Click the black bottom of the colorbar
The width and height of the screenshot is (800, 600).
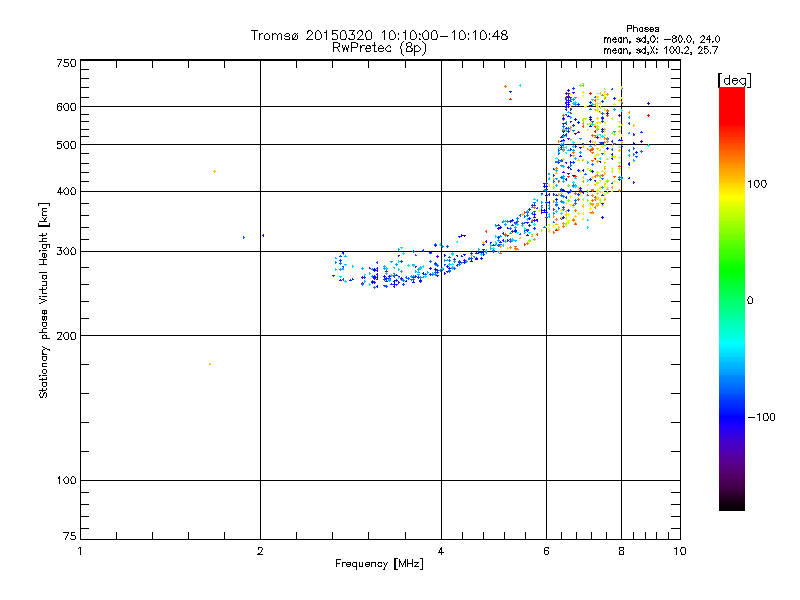click(732, 503)
